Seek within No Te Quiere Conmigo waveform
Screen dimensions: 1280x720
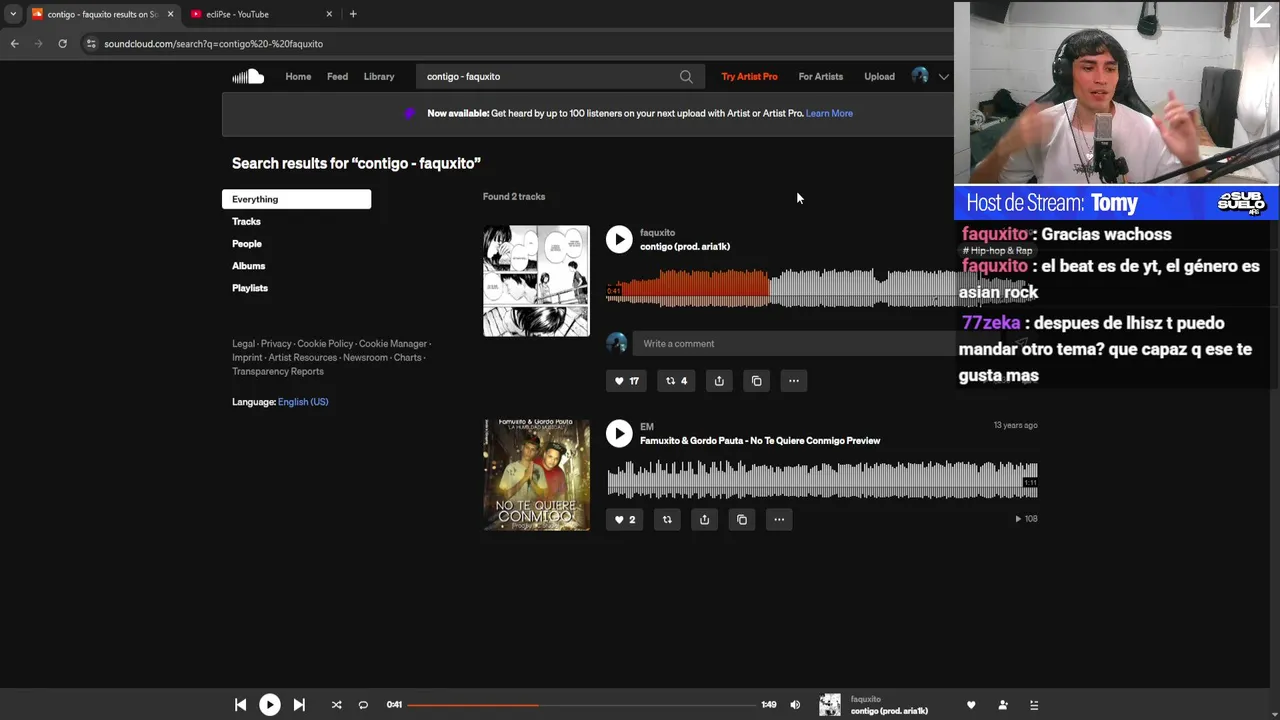click(822, 479)
